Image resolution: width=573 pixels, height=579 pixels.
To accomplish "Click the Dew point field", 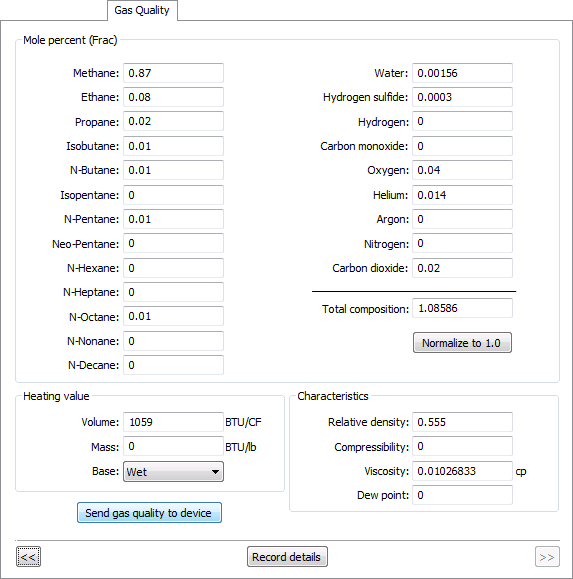I will [462, 495].
